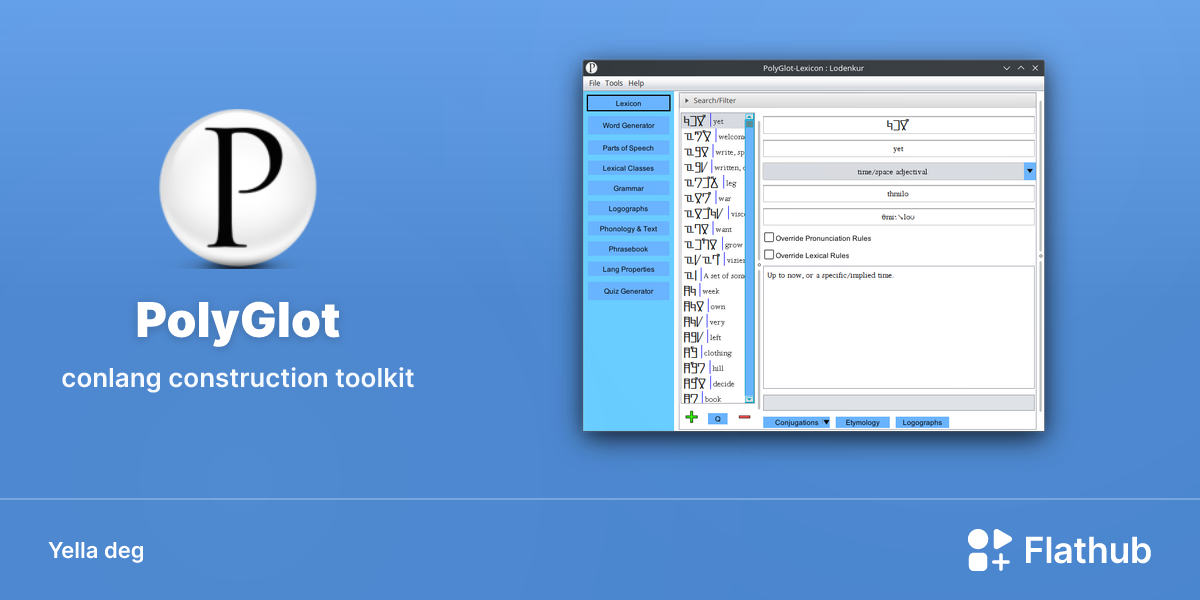The image size is (1200, 600).
Task: Select the 'war' word entry
Action: point(713,198)
